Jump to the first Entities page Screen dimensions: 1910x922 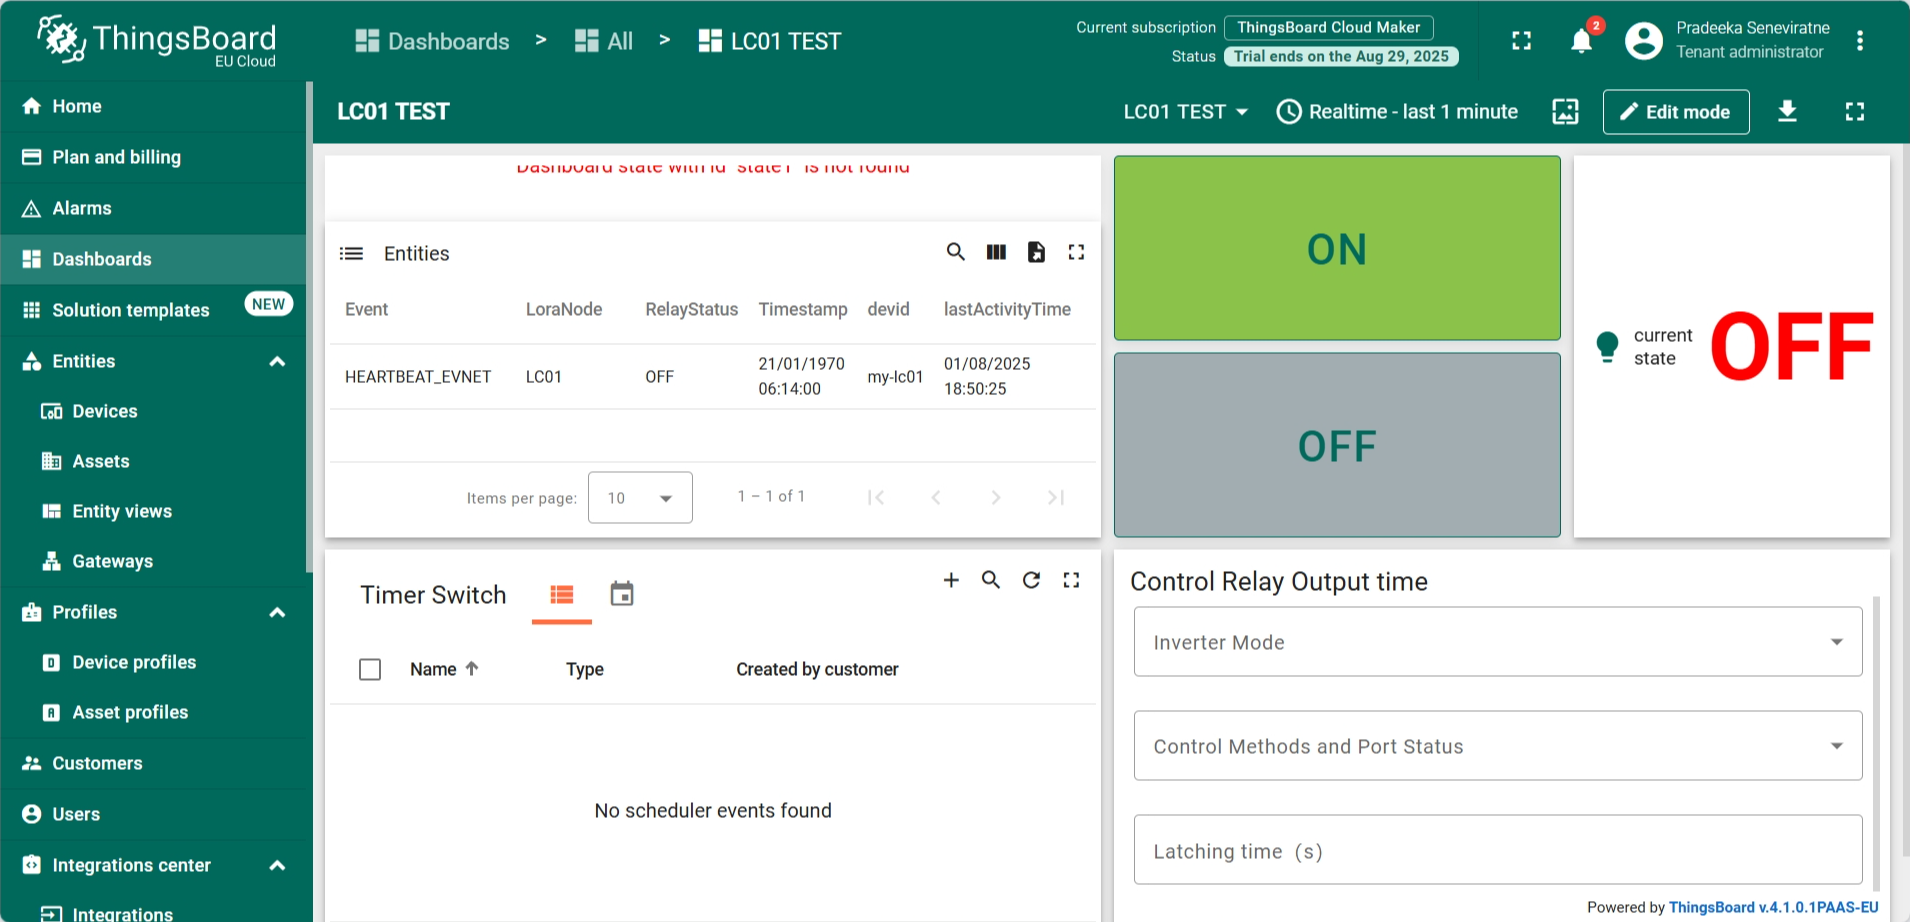[876, 497]
